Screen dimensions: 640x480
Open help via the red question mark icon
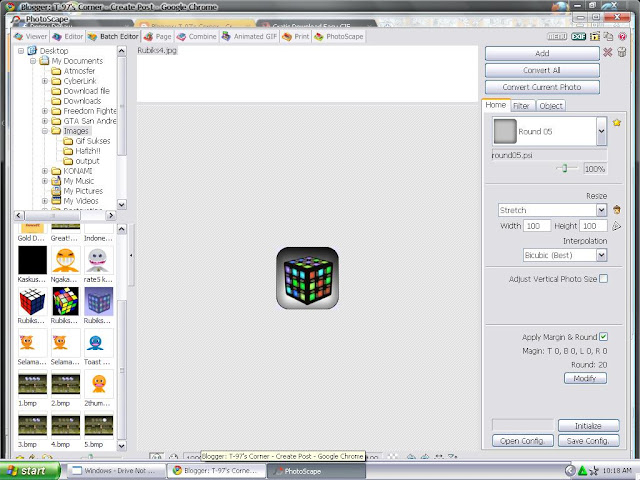(x=622, y=36)
